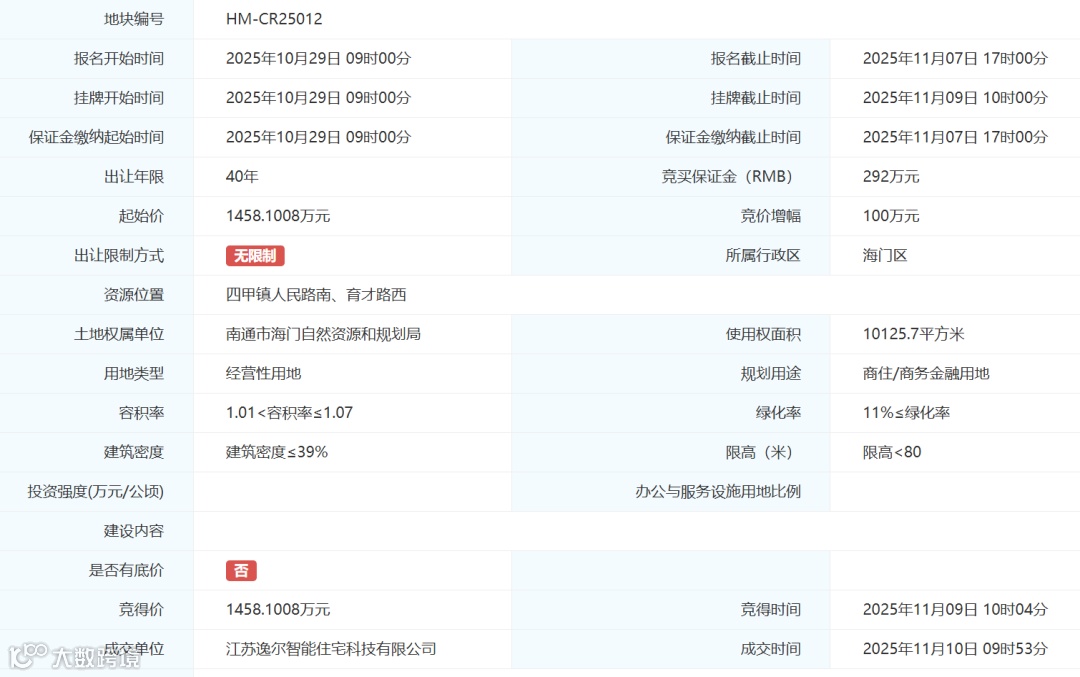The width and height of the screenshot is (1080, 677).
Task: Click the 保证金缴纳截止时间 date value
Action: (x=955, y=137)
